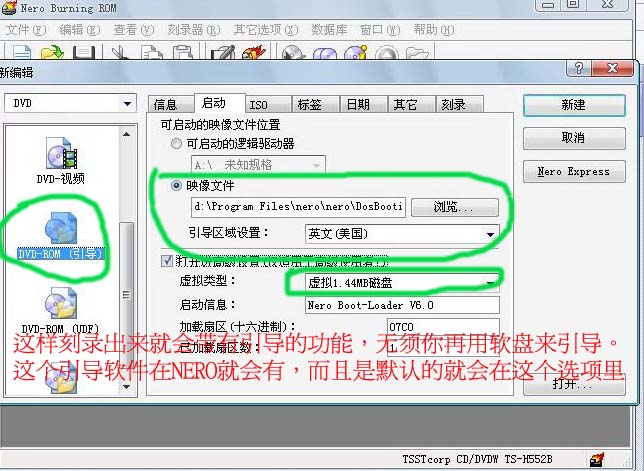
Task: Open the 帮助(H) menu
Action: [434, 30]
